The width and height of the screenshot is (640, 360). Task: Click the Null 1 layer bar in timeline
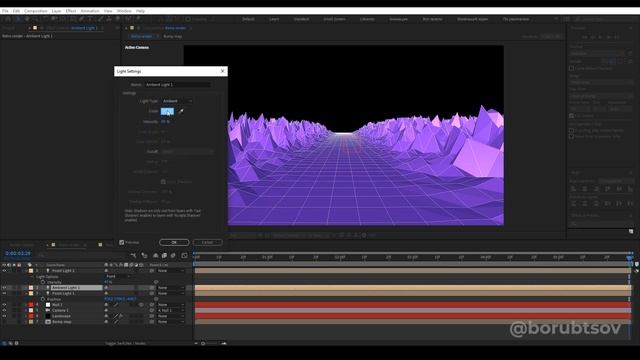(413, 305)
